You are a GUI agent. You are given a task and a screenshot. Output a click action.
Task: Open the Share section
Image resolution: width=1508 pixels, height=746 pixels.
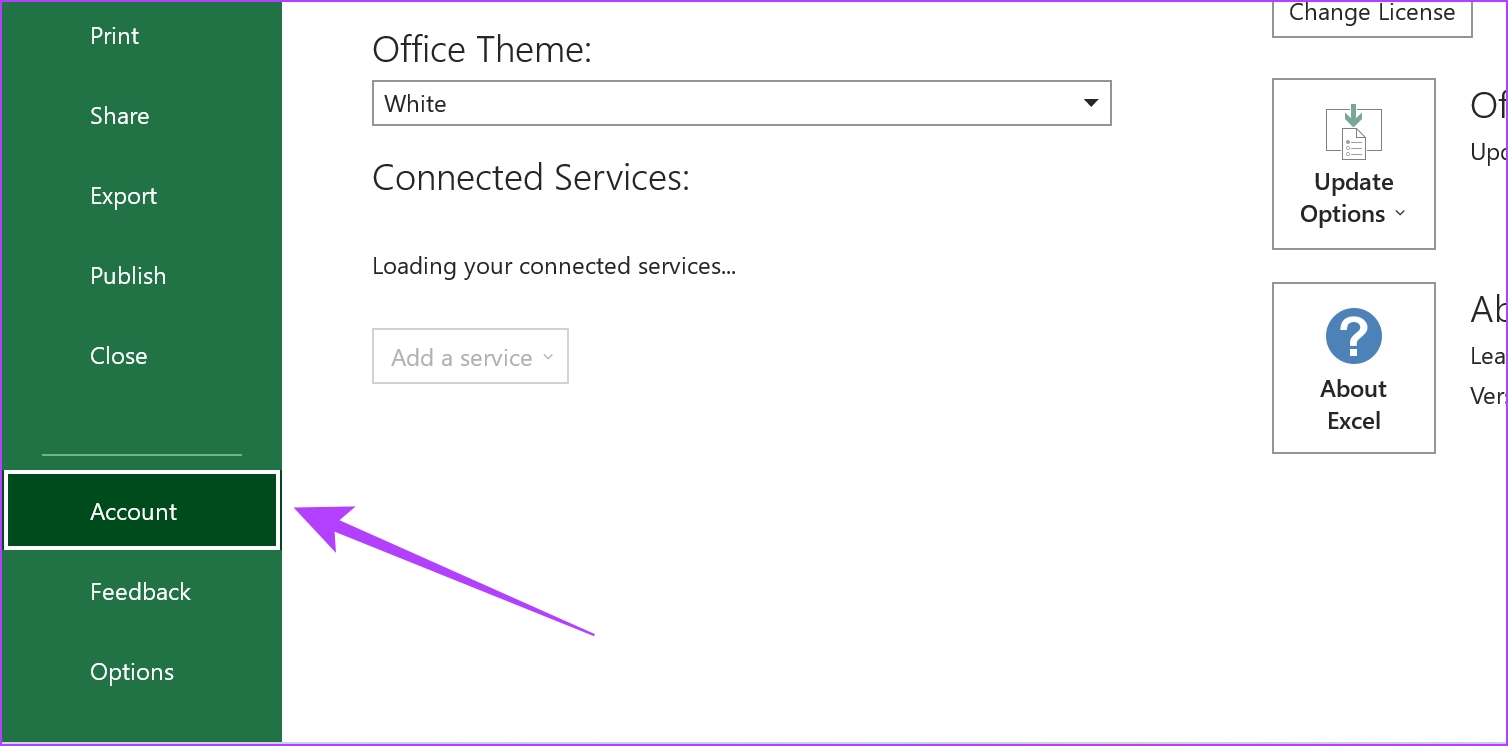[x=119, y=116]
